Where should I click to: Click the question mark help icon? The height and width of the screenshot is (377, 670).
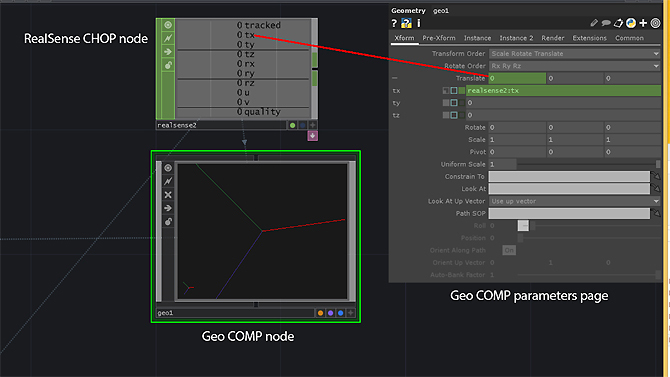click(x=394, y=23)
